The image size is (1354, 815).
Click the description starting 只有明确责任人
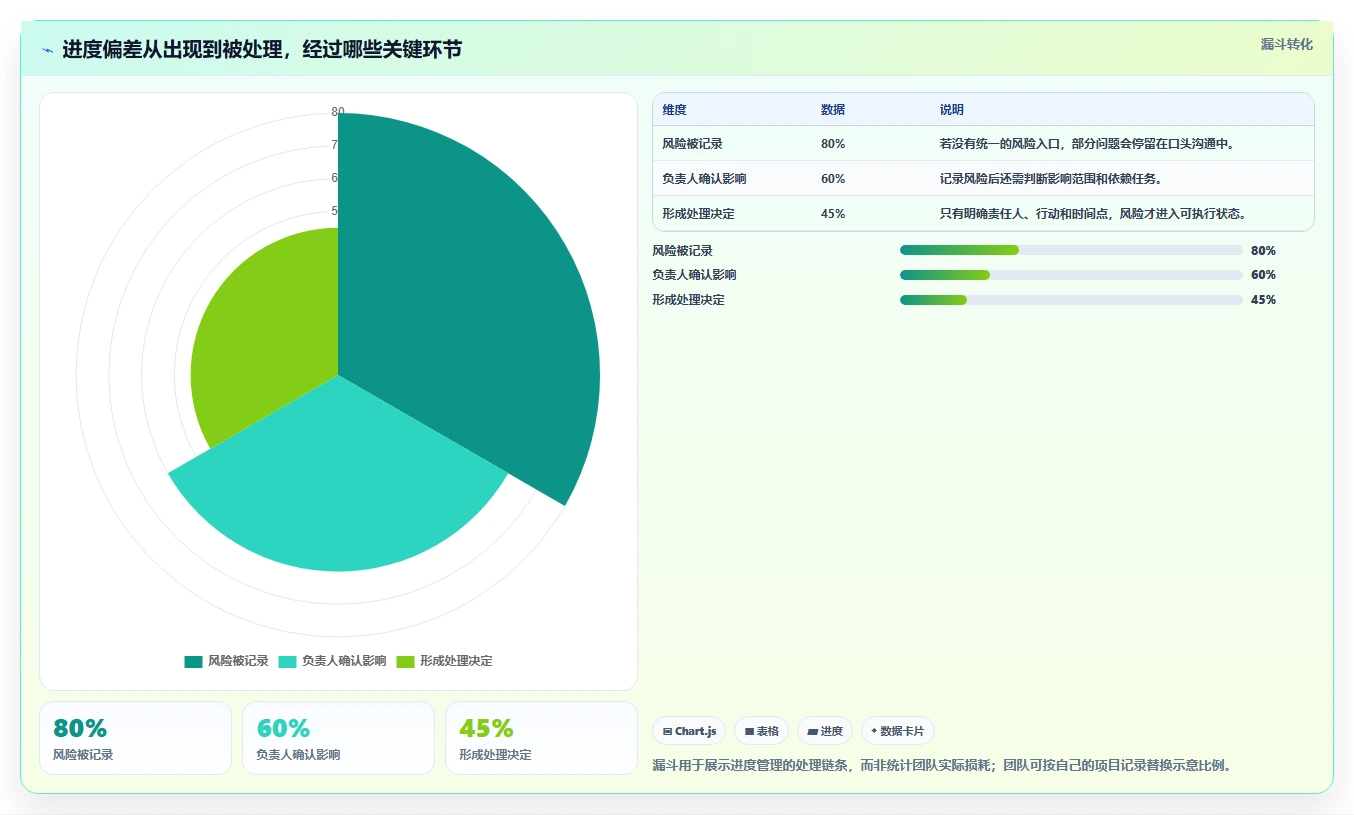click(1096, 214)
